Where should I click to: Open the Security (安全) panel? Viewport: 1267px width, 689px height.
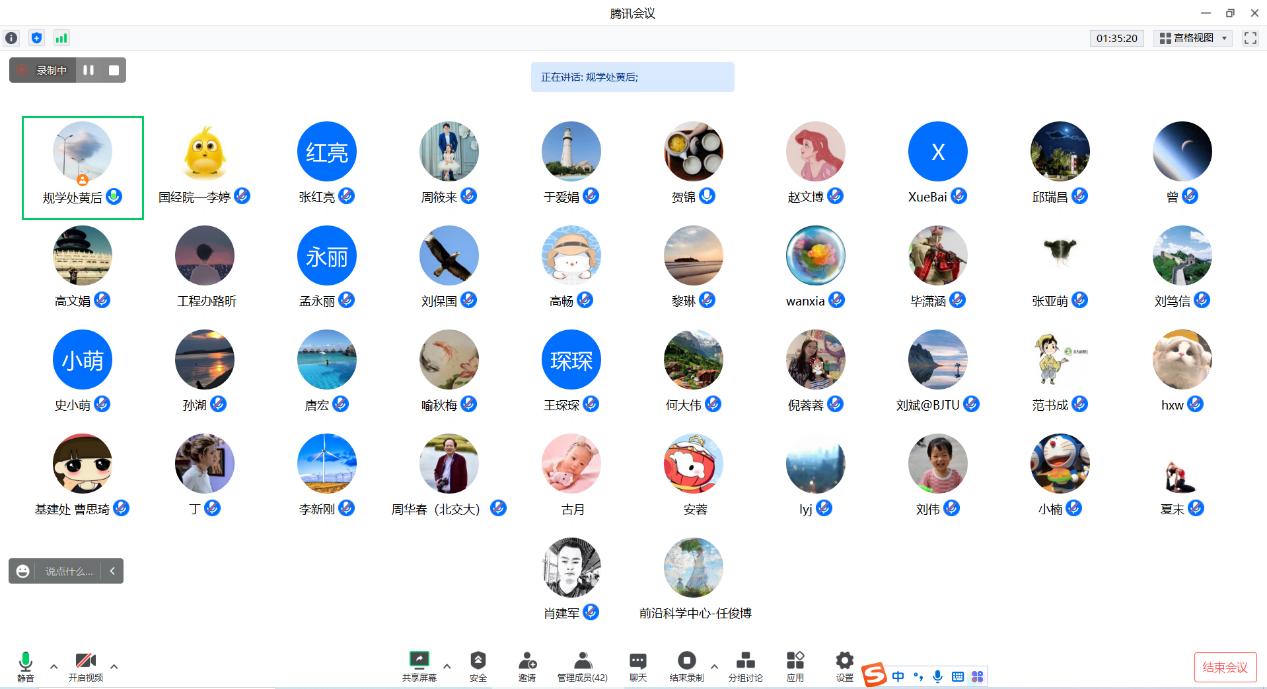[478, 665]
